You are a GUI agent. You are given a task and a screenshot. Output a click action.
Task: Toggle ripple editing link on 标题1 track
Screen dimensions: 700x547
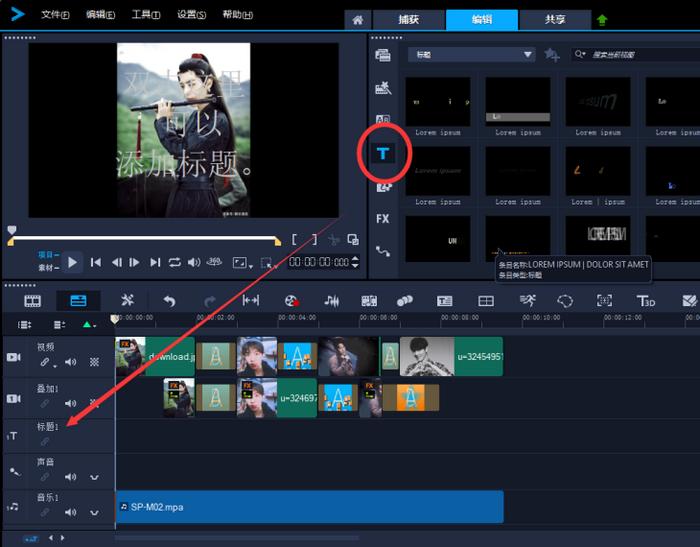click(44, 441)
